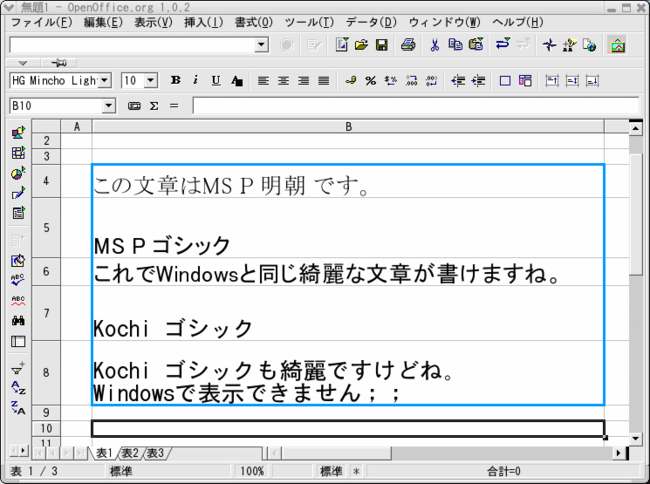Screen dimensions: 650x484
Task: Expand the B10 cell reference dropdown
Action: [109, 106]
